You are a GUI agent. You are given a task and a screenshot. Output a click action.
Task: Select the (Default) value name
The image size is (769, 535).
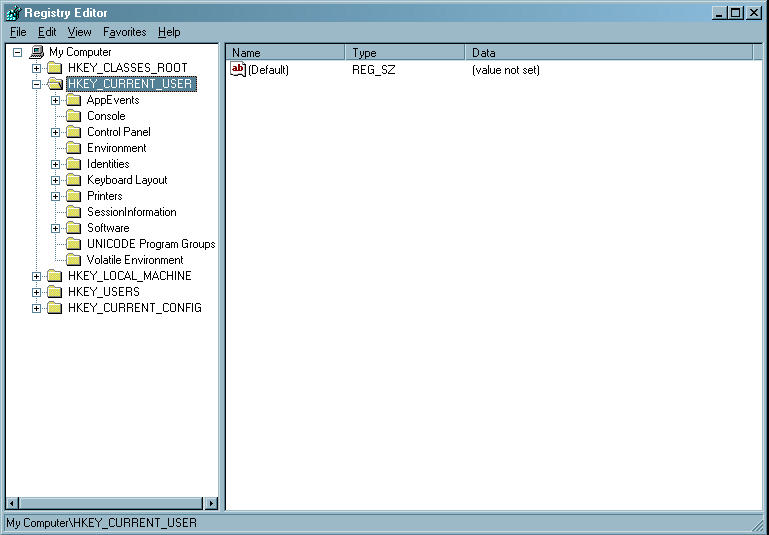[x=268, y=70]
